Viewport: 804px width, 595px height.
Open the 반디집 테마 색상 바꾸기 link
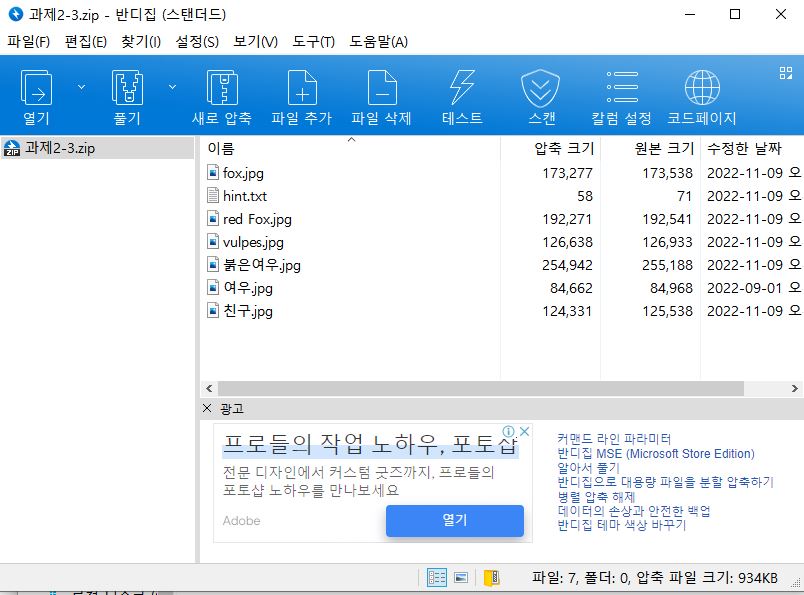click(x=621, y=525)
